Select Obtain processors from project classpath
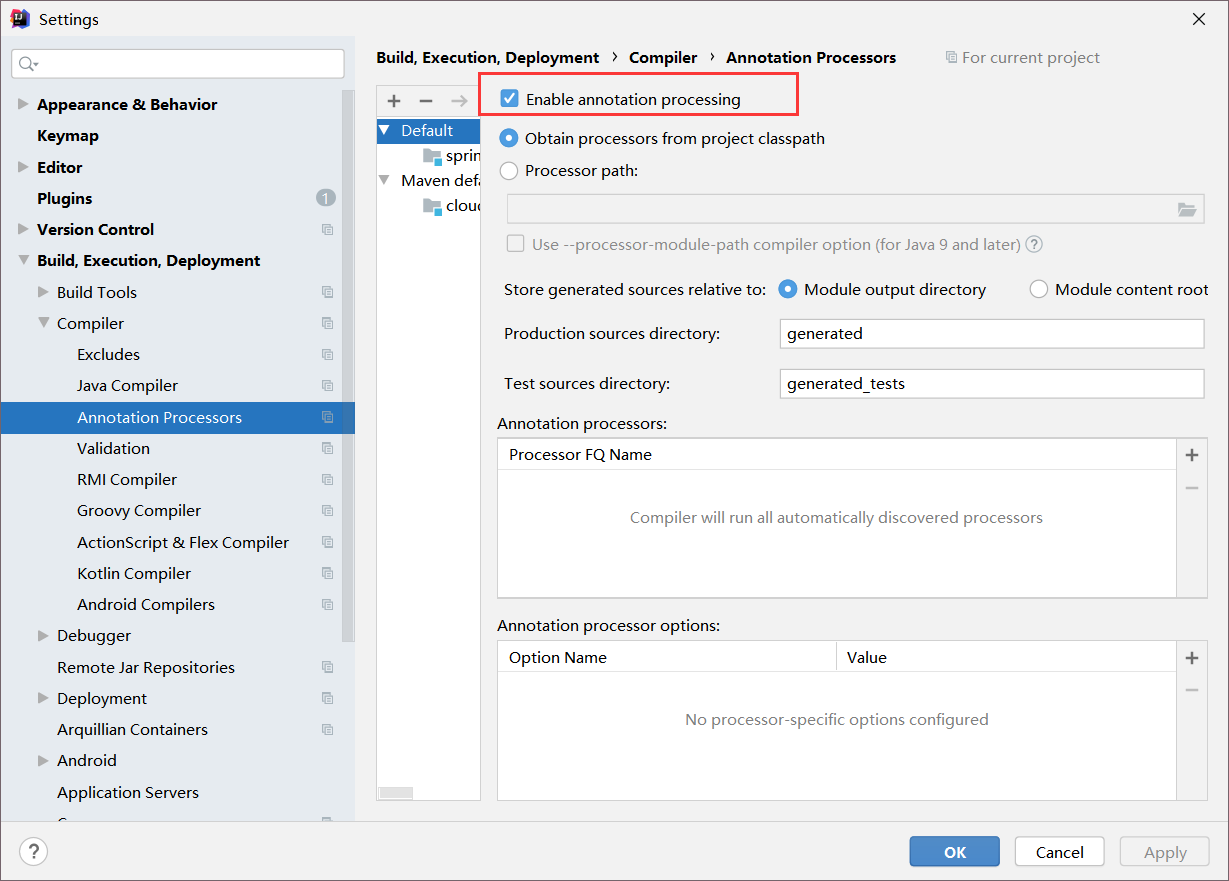 509,139
